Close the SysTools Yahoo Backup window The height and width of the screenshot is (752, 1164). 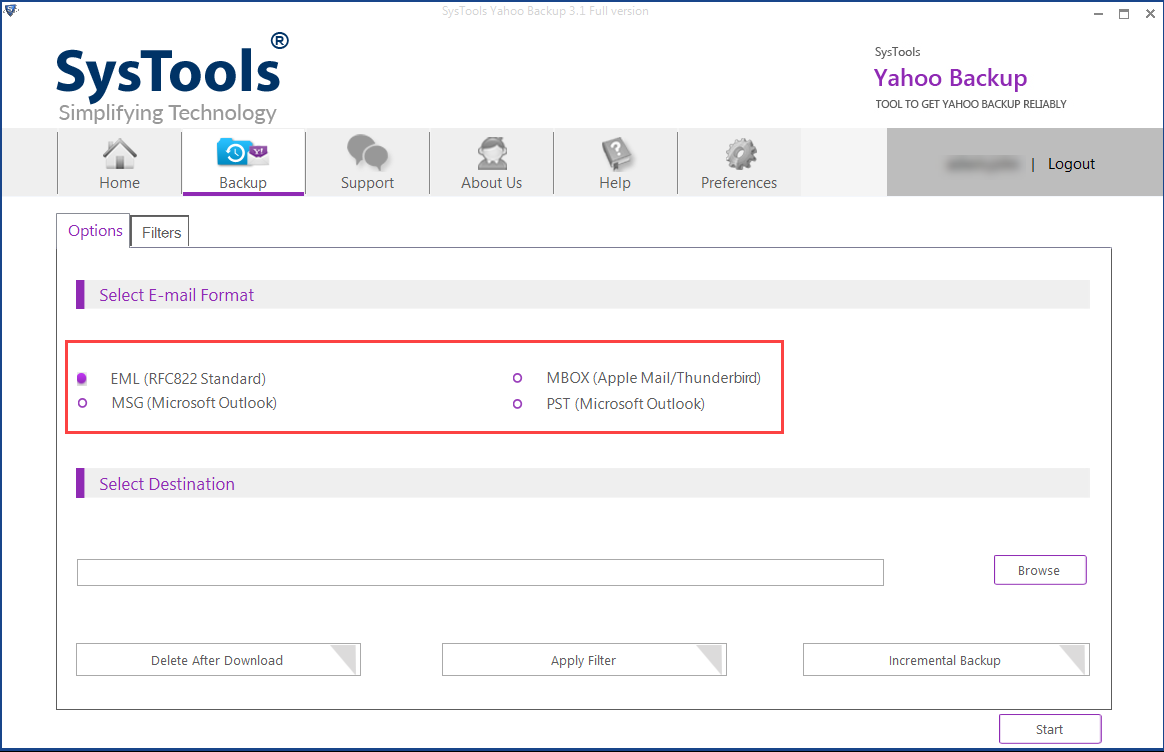point(1150,13)
